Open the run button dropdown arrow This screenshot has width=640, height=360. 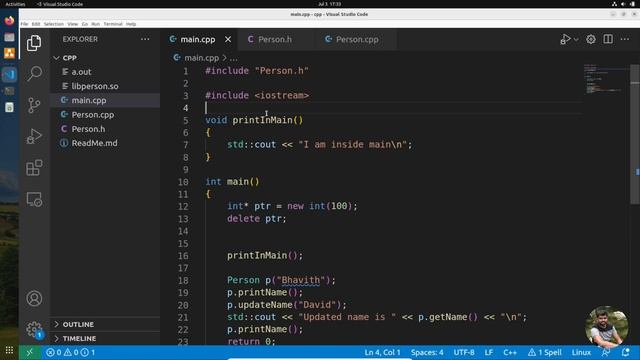click(x=576, y=40)
